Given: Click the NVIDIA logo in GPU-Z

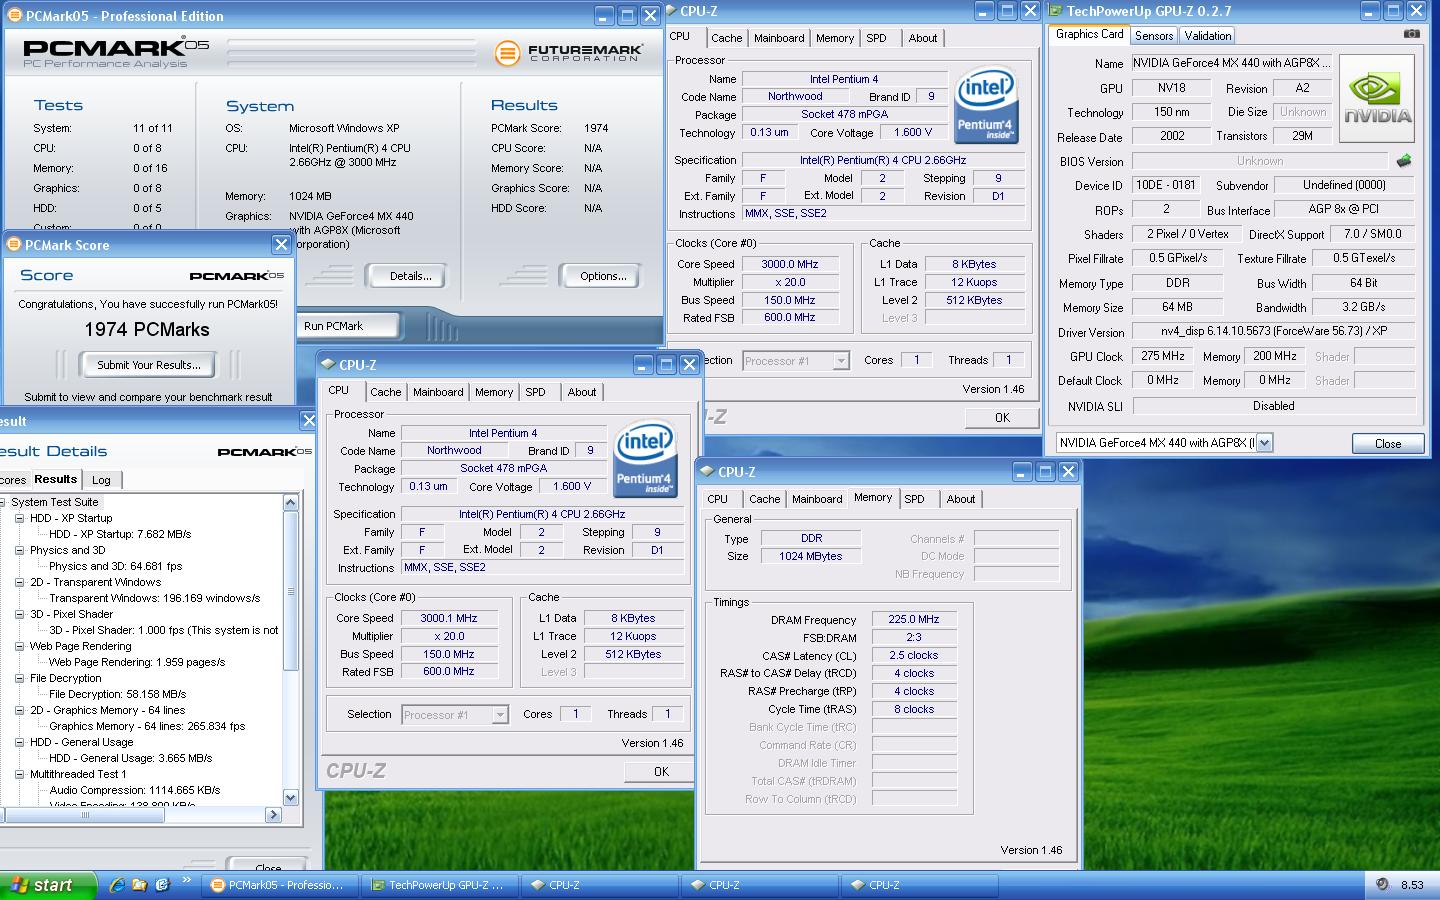Looking at the screenshot, I should click(x=1377, y=98).
